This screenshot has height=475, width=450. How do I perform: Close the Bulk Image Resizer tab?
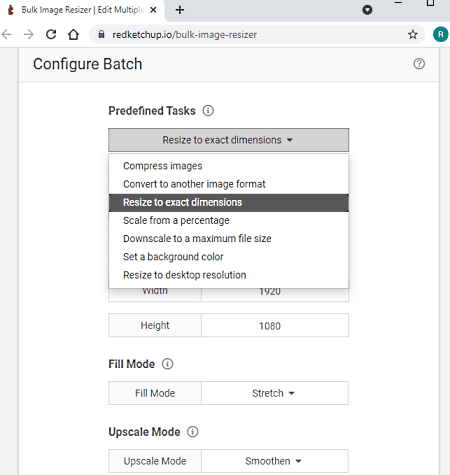[153, 10]
